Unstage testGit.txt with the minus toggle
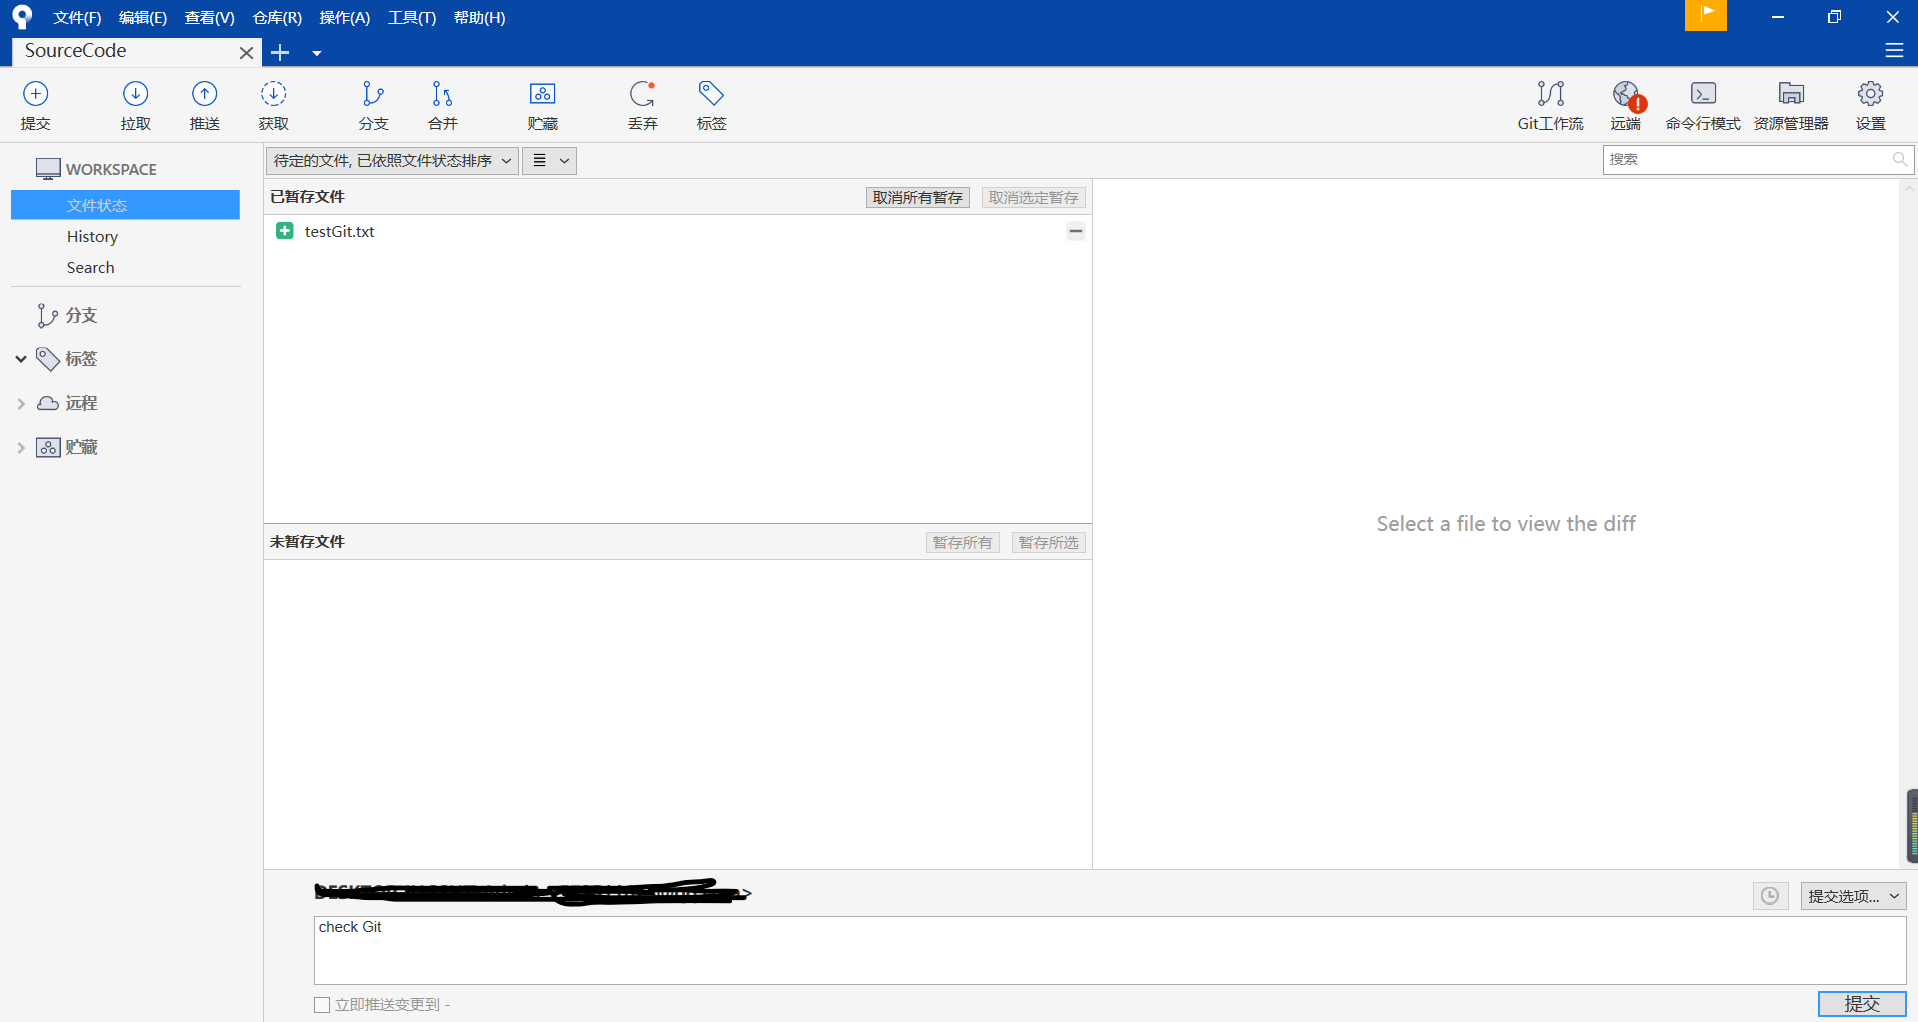This screenshot has width=1918, height=1022. (x=1076, y=231)
